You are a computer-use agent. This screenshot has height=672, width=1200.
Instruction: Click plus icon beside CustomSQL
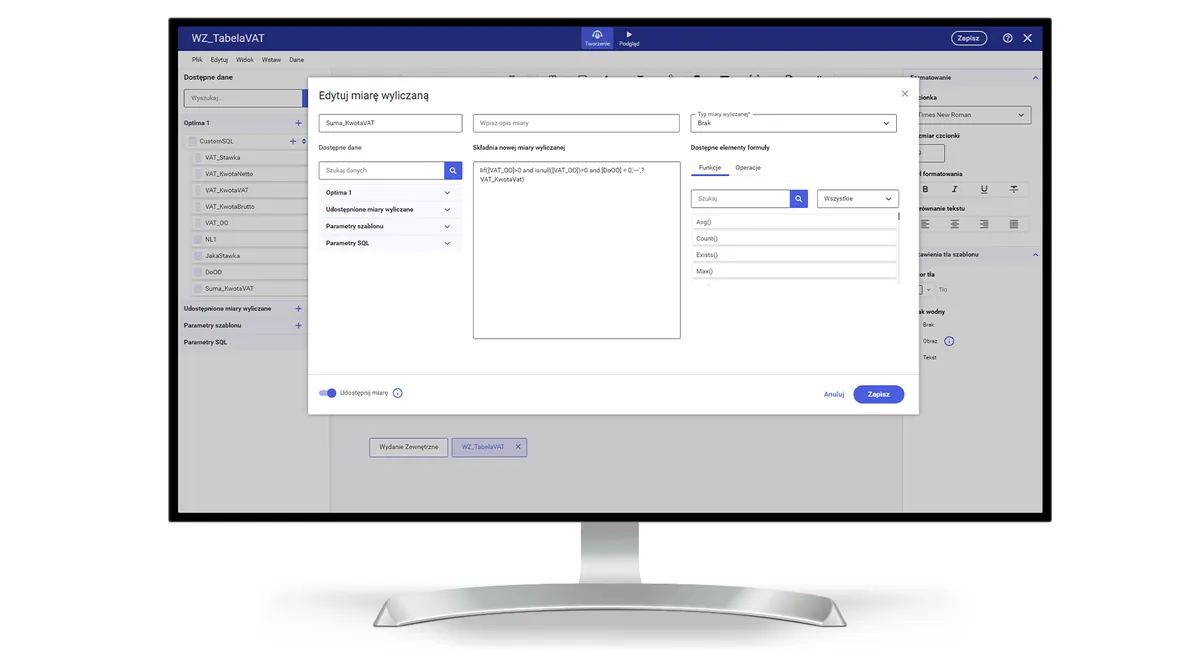click(x=293, y=141)
